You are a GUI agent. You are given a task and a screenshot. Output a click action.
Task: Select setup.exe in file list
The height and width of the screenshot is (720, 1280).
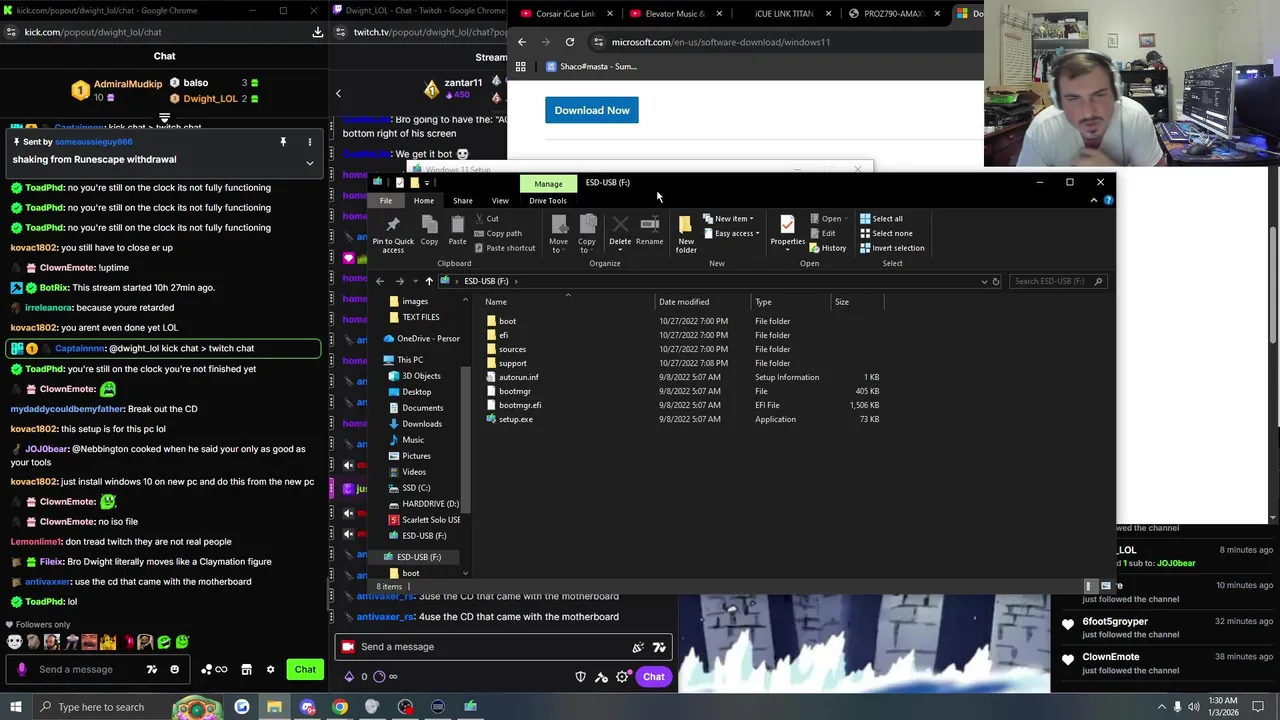click(x=516, y=419)
